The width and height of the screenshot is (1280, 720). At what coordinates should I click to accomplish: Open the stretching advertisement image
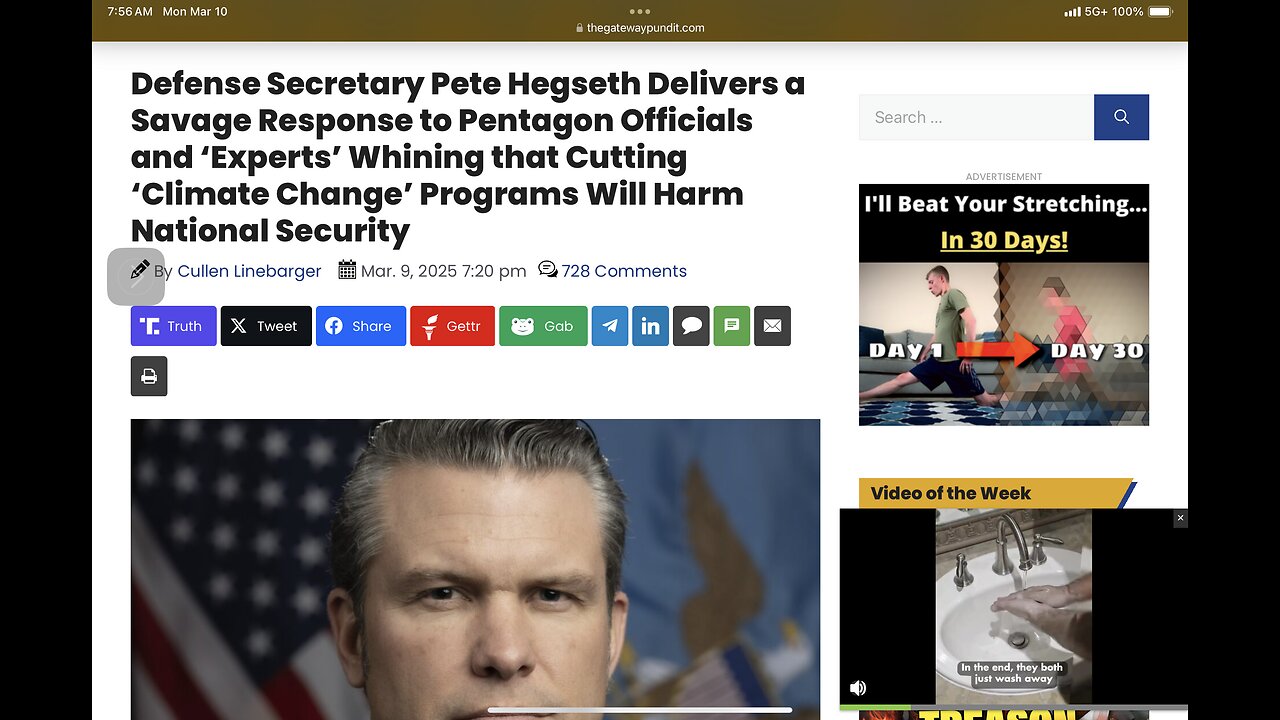click(1004, 305)
